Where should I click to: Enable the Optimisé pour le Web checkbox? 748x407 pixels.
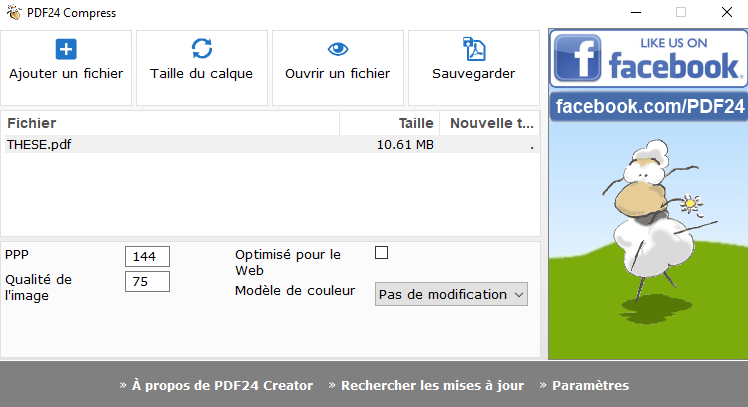point(381,252)
